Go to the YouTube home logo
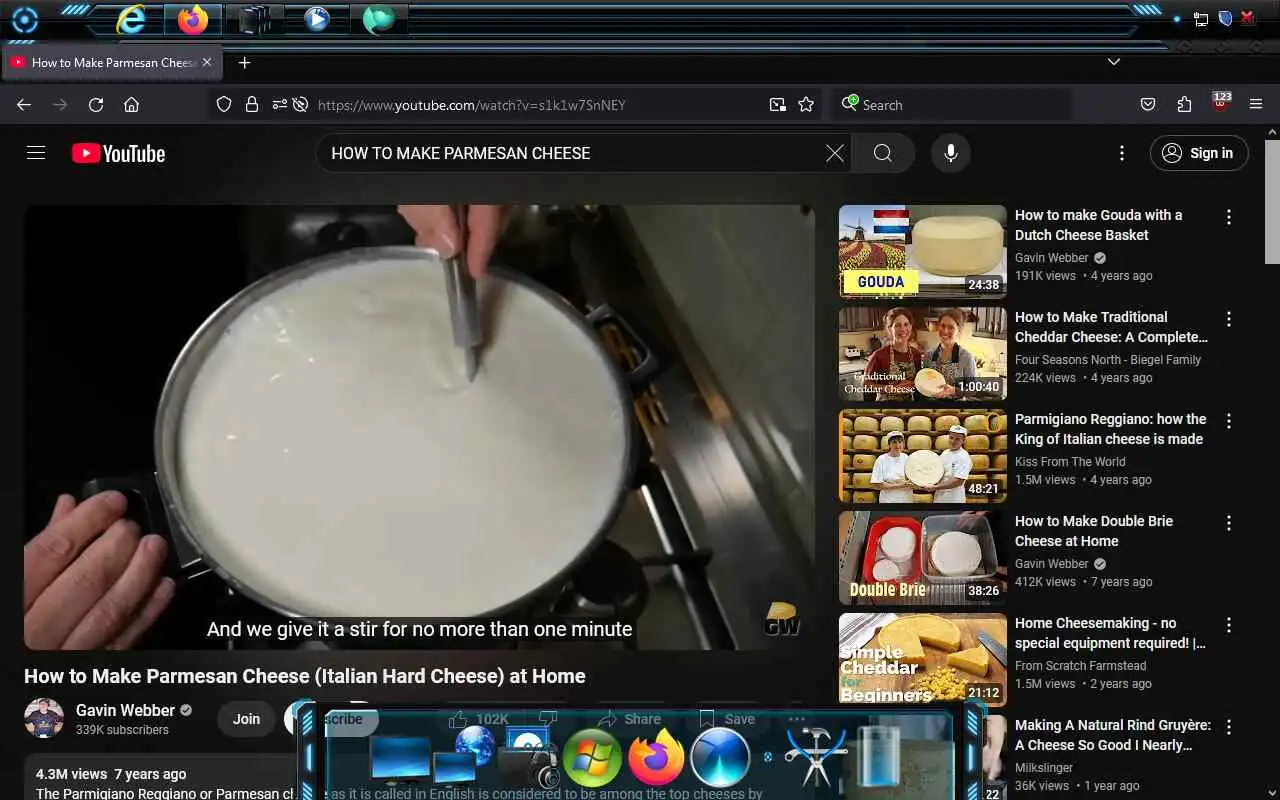 118,153
